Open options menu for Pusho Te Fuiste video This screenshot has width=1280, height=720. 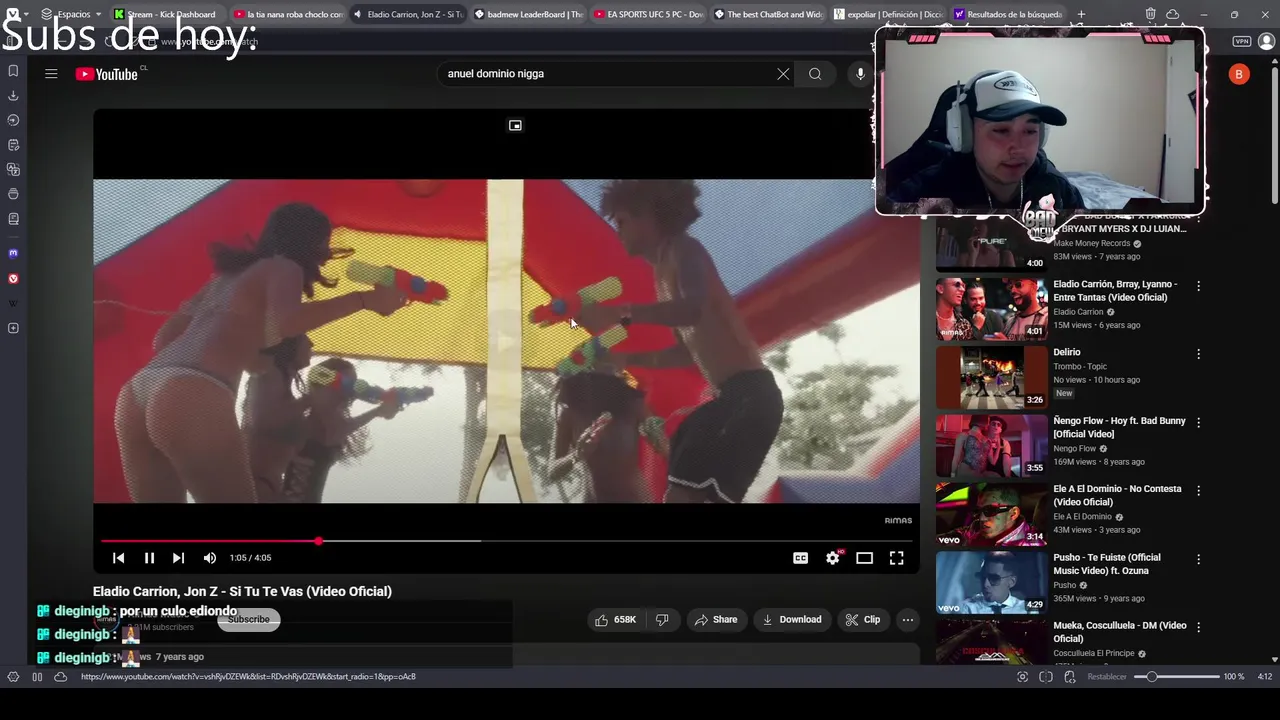pos(1198,559)
